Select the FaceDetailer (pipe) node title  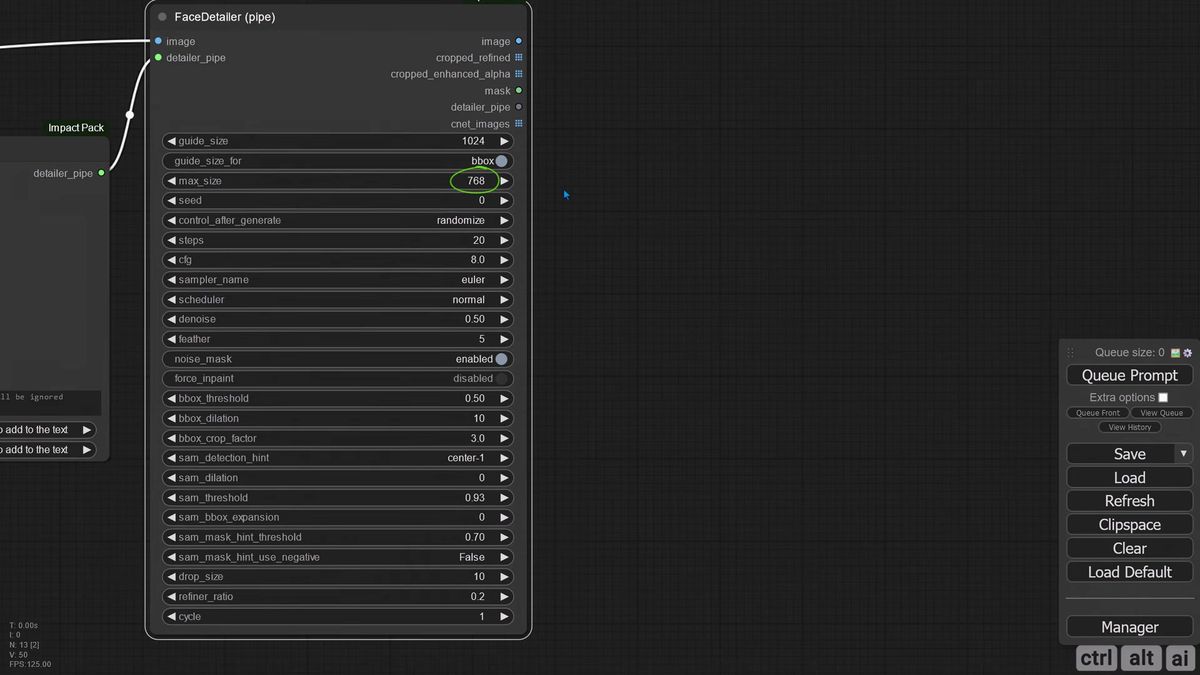(225, 17)
